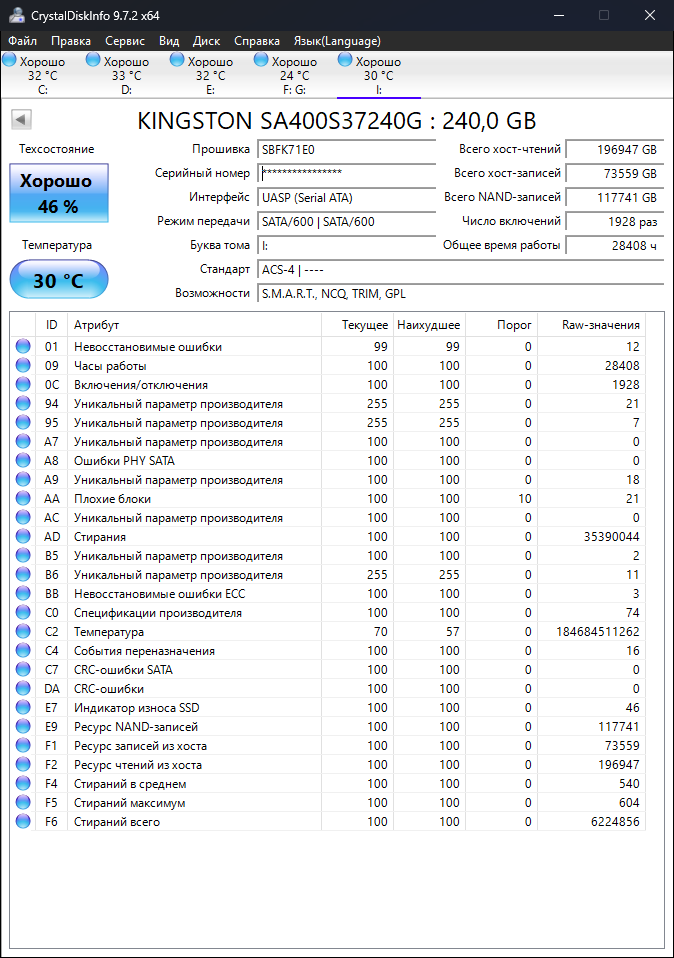Click status icon of Плохие блоки row
This screenshot has height=958, width=674.
pos(23,499)
